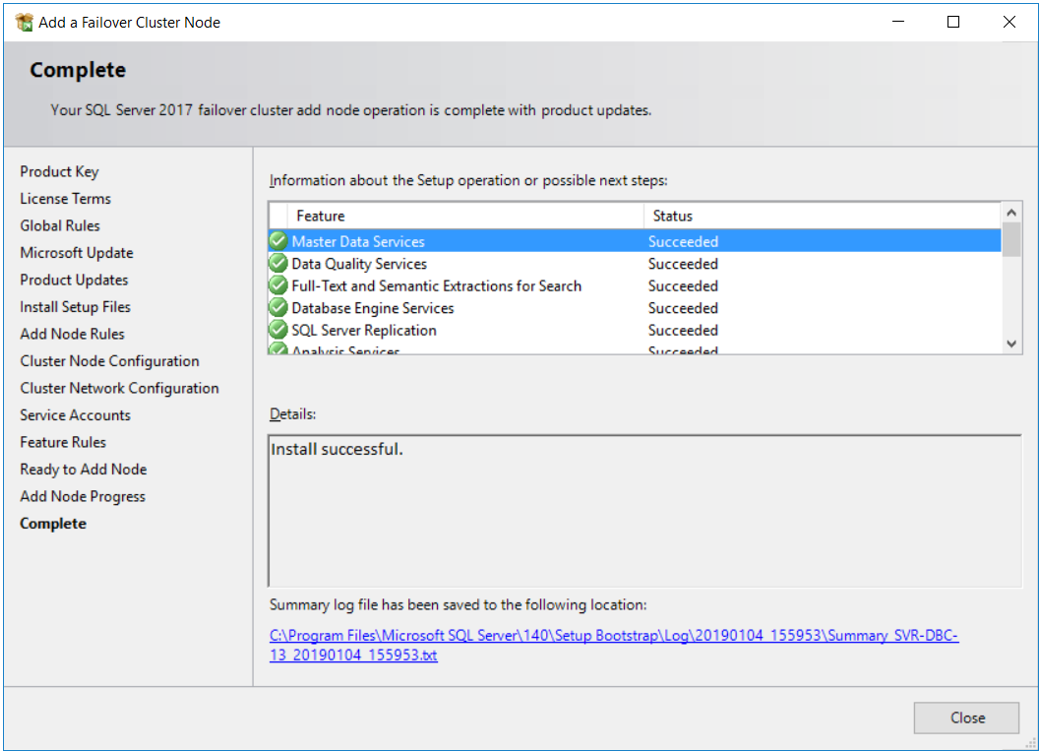Click Succeeded status for Data Quality Services
Image resolution: width=1041 pixels, height=755 pixels.
click(682, 264)
